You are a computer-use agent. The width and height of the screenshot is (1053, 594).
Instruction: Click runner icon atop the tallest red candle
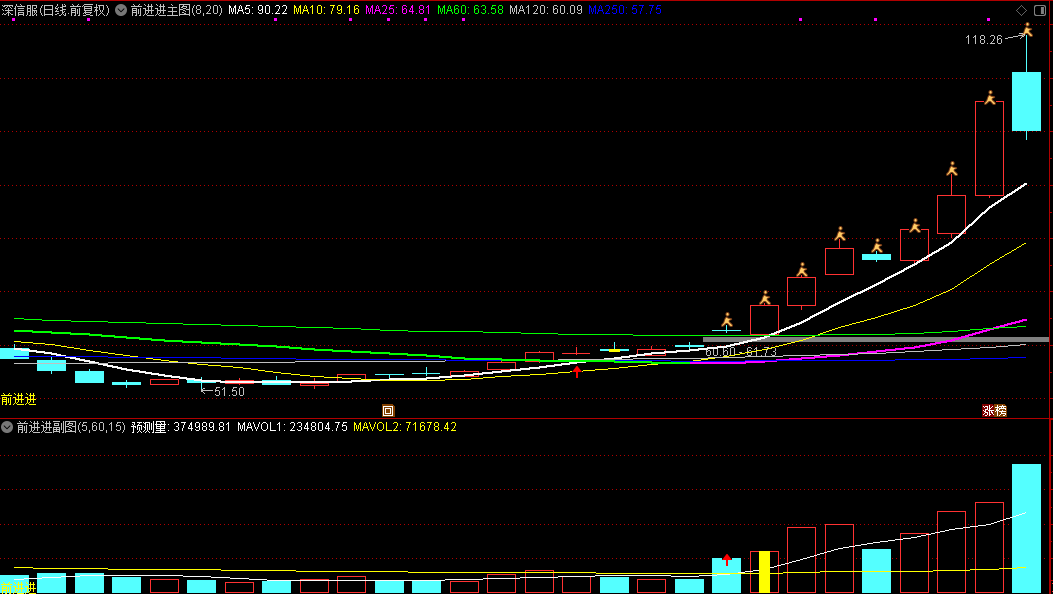click(x=990, y=98)
